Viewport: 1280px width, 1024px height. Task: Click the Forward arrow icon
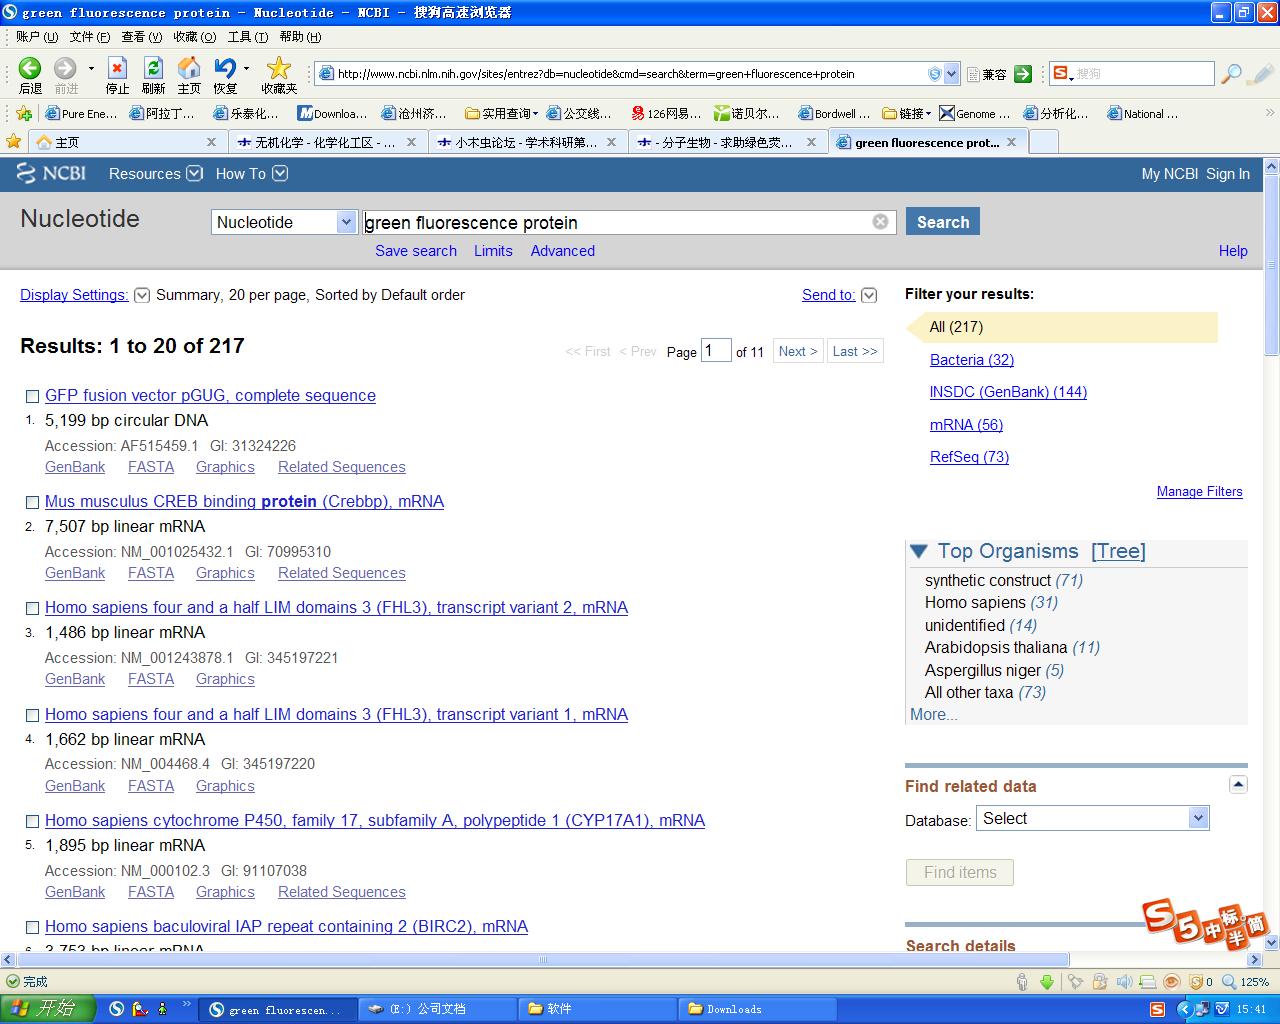(x=65, y=68)
